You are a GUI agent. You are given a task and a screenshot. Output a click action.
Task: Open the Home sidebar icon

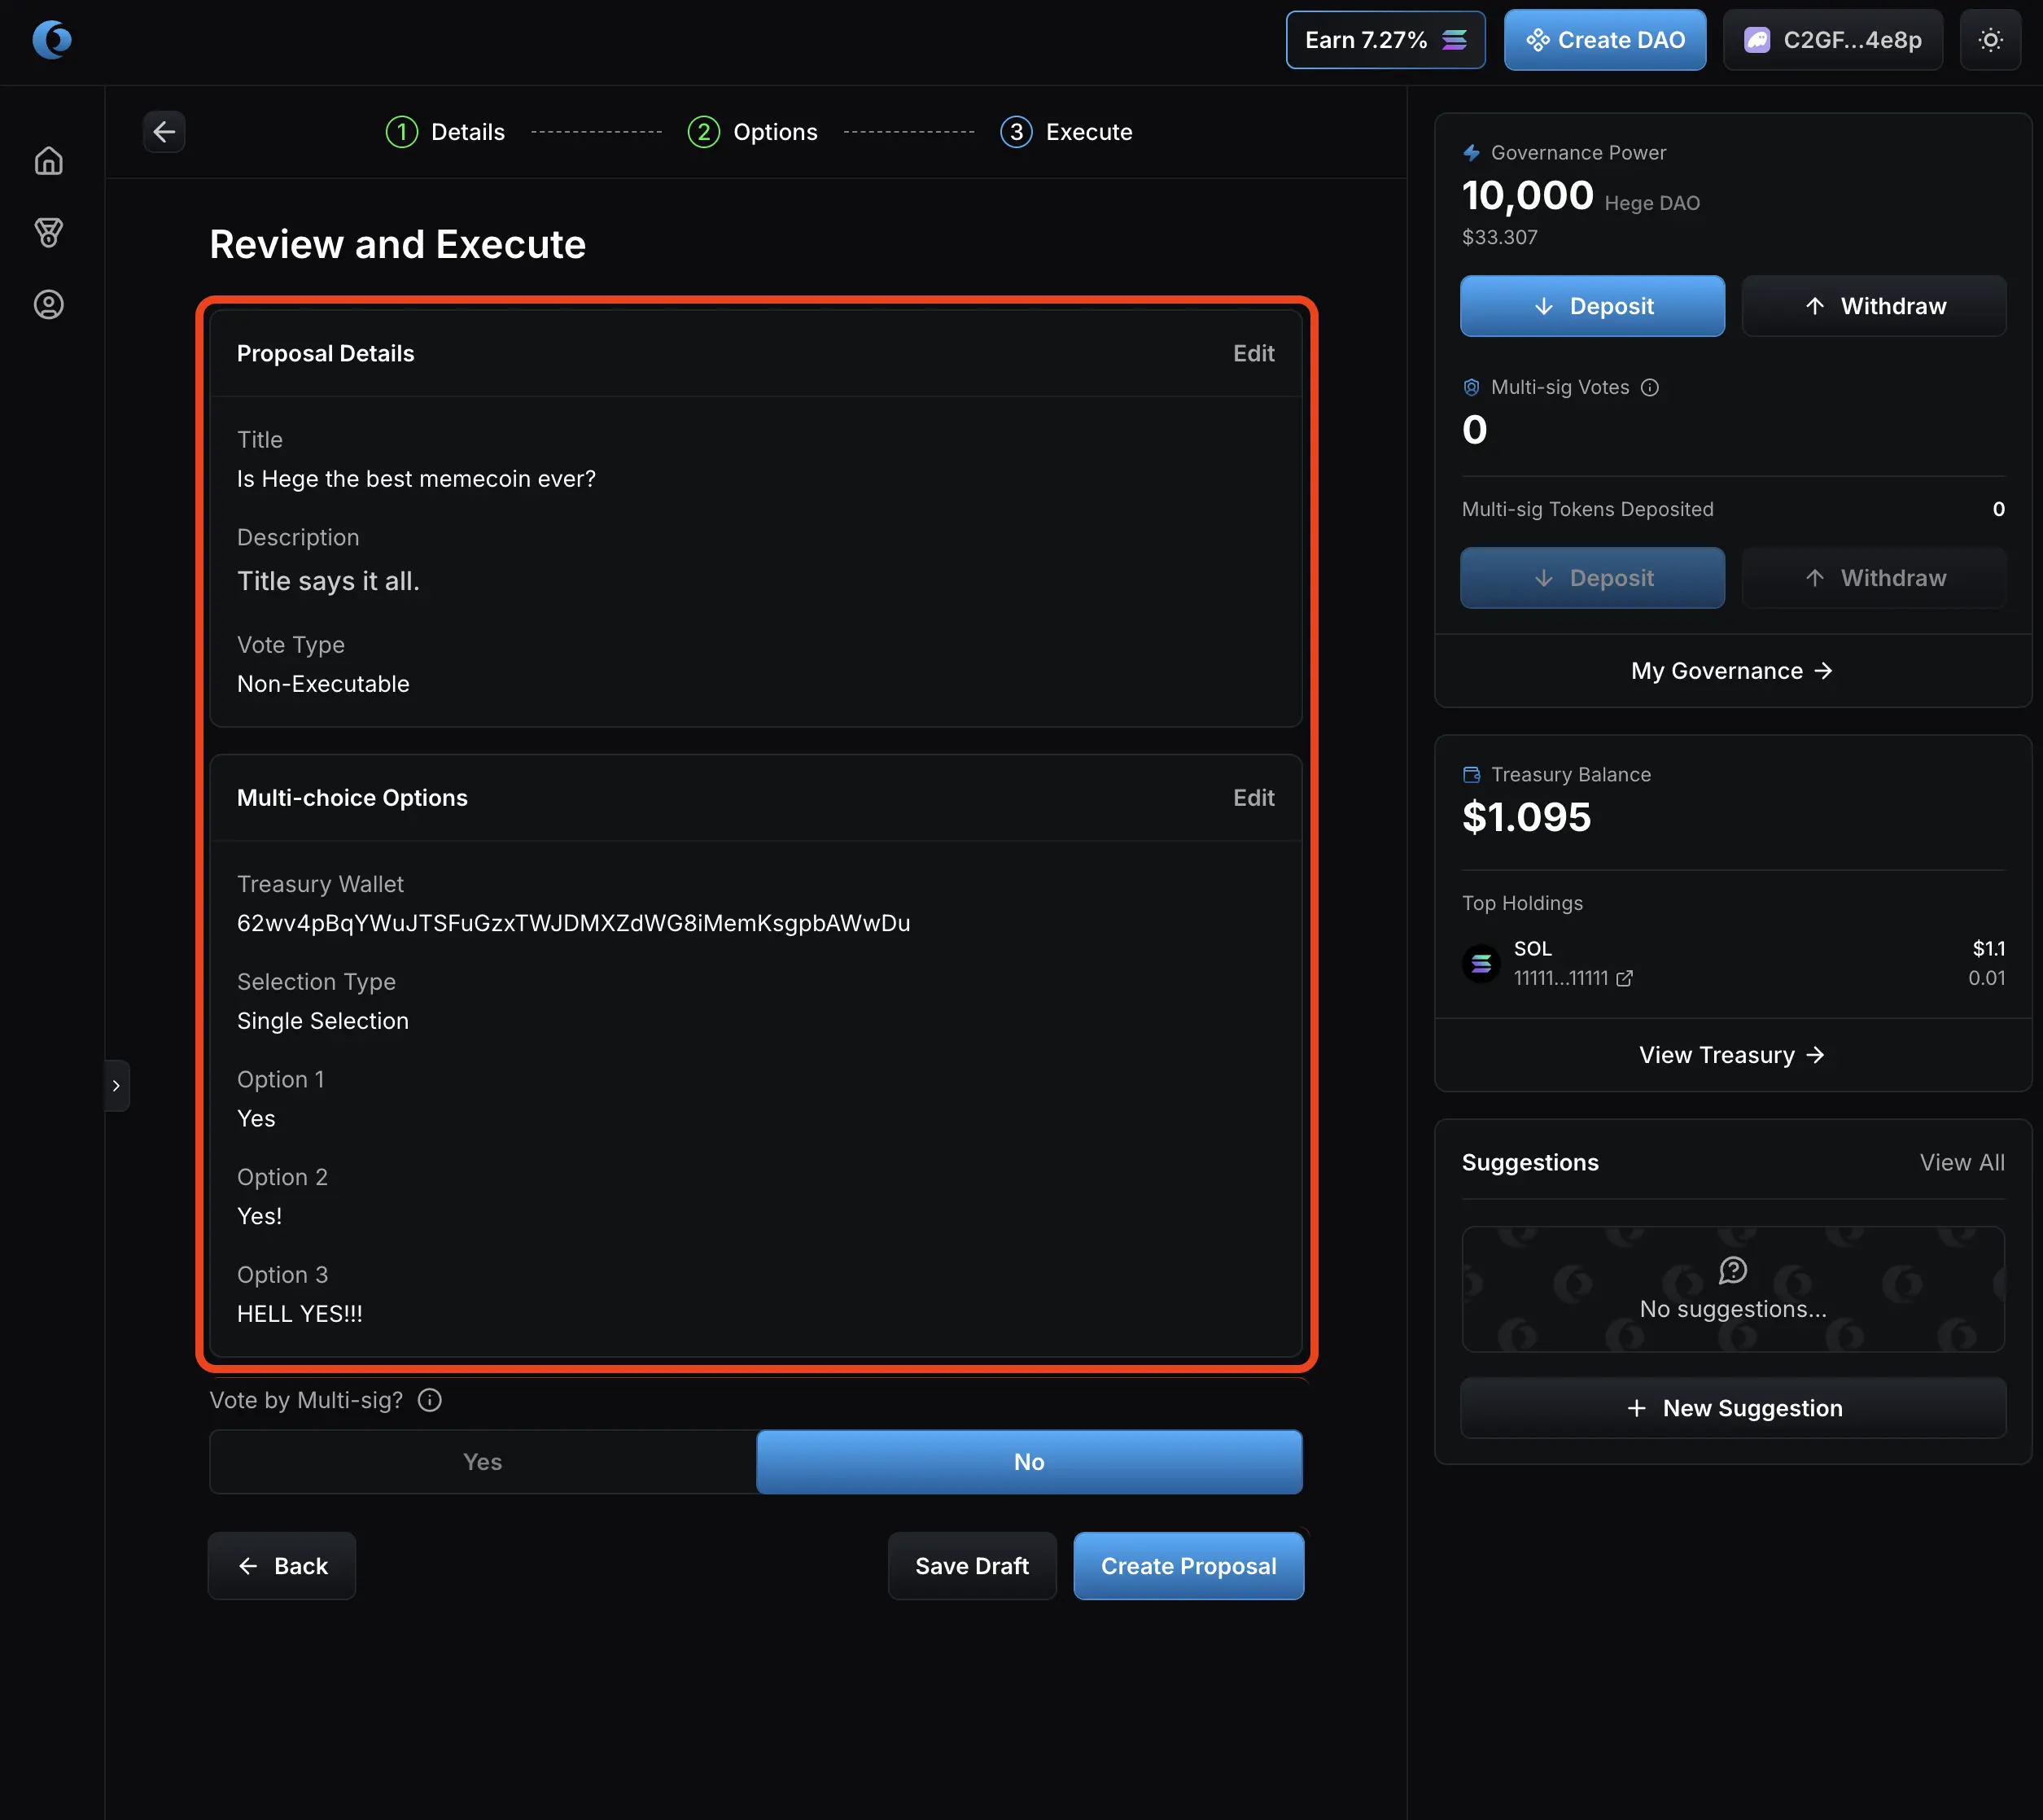point(49,161)
